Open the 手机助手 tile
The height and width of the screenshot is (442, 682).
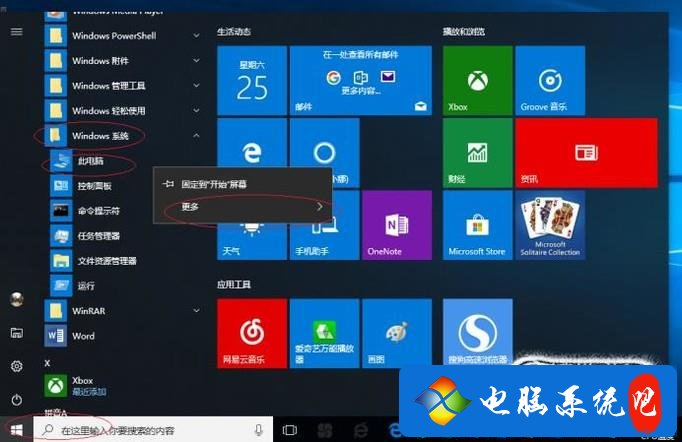coord(324,239)
